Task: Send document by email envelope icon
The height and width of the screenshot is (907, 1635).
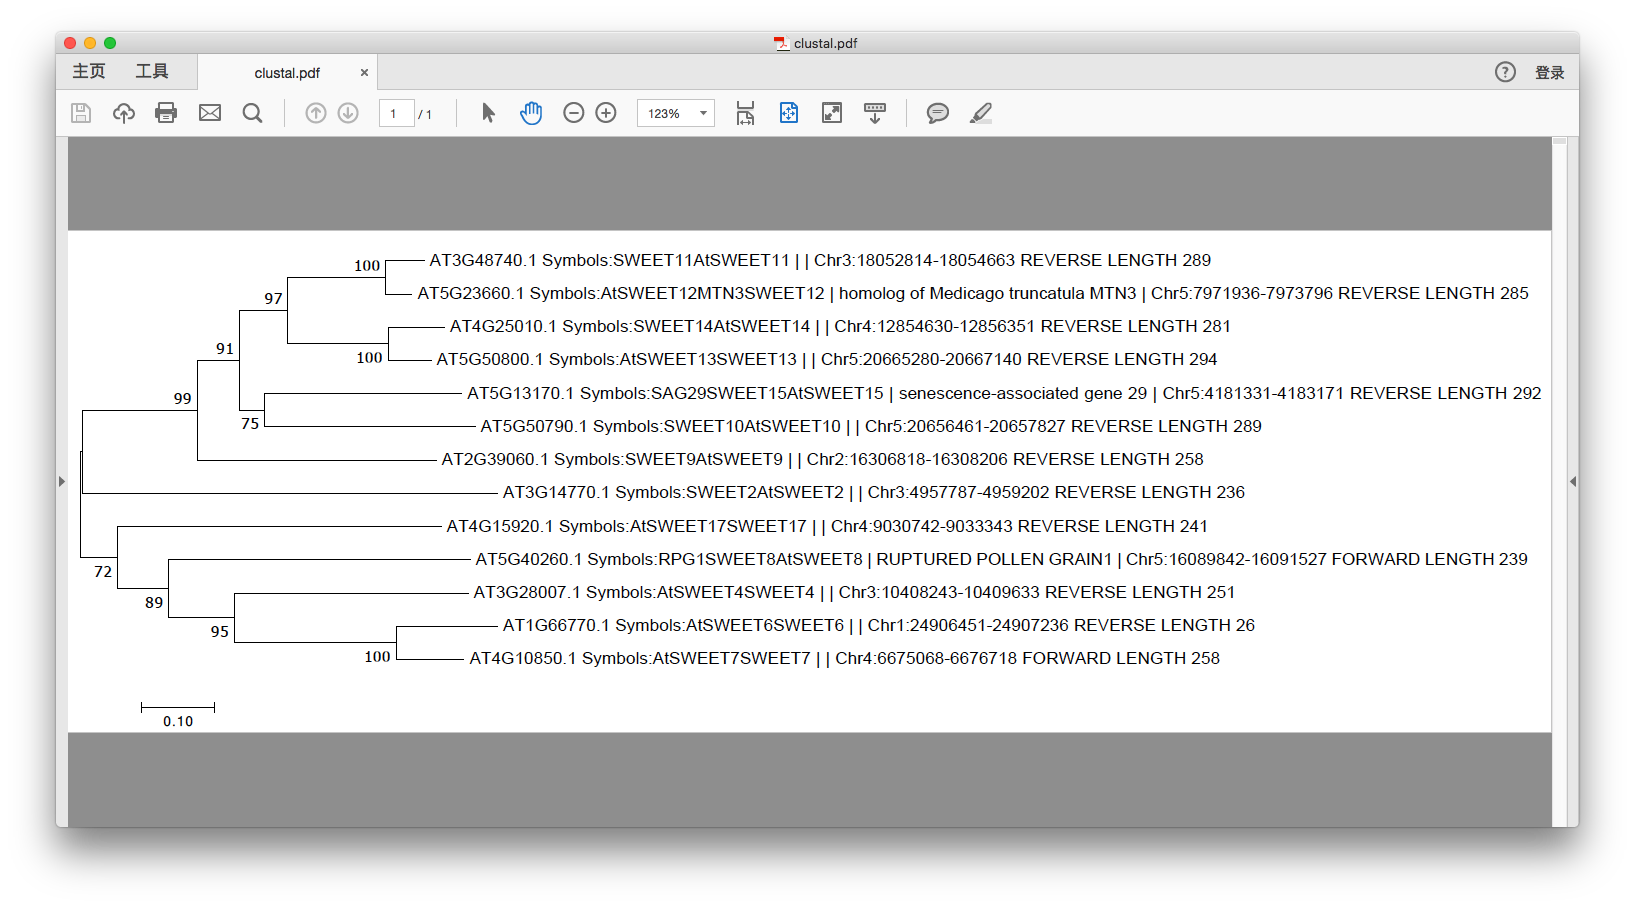Action: 210,113
